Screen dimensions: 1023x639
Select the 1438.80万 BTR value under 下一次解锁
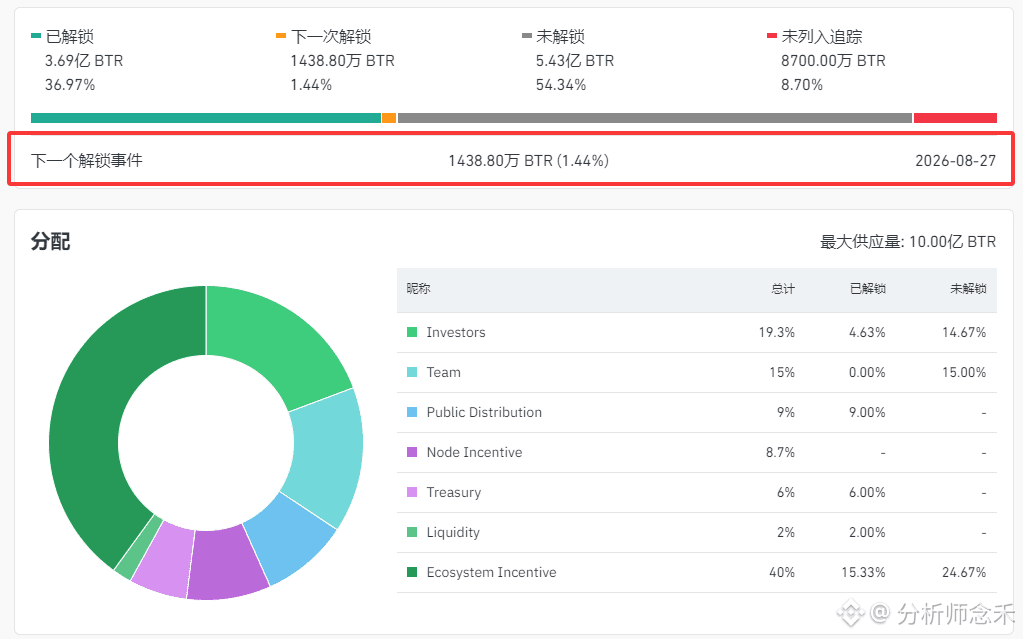click(343, 61)
